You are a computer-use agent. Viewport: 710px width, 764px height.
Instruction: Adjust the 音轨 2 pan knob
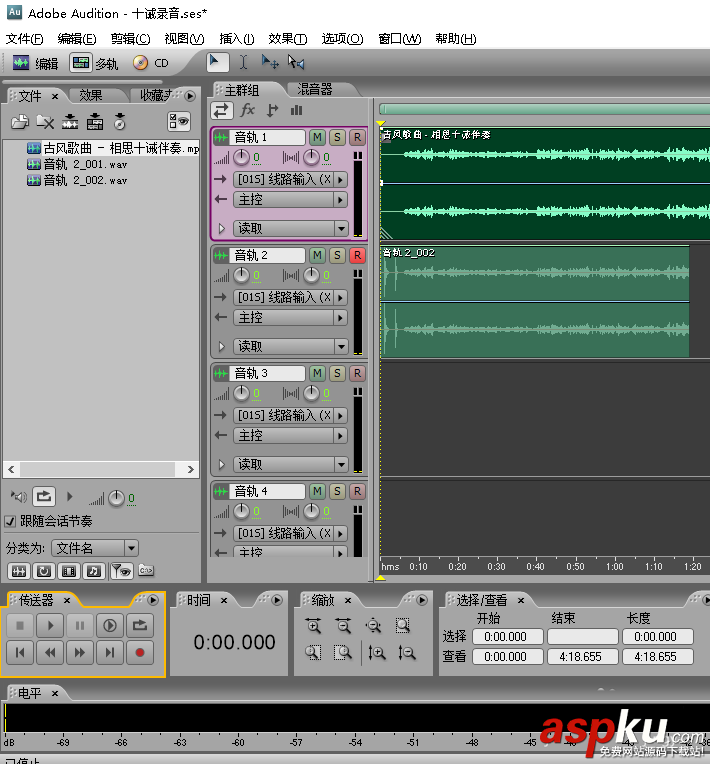pyautogui.click(x=311, y=275)
